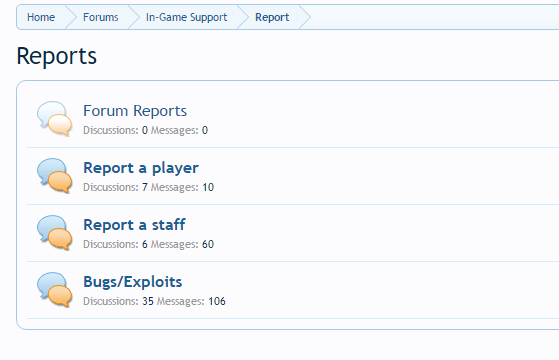The image size is (559, 360).
Task: Open the Bugs/Exploits forum
Action: coord(133,282)
